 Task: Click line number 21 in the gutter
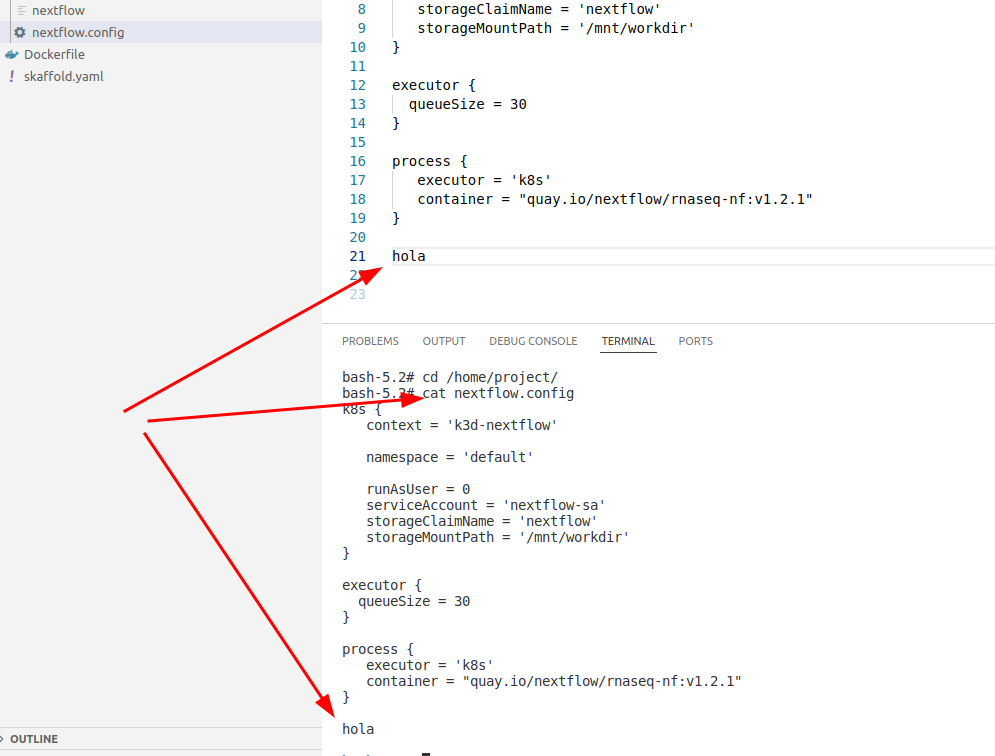click(357, 256)
